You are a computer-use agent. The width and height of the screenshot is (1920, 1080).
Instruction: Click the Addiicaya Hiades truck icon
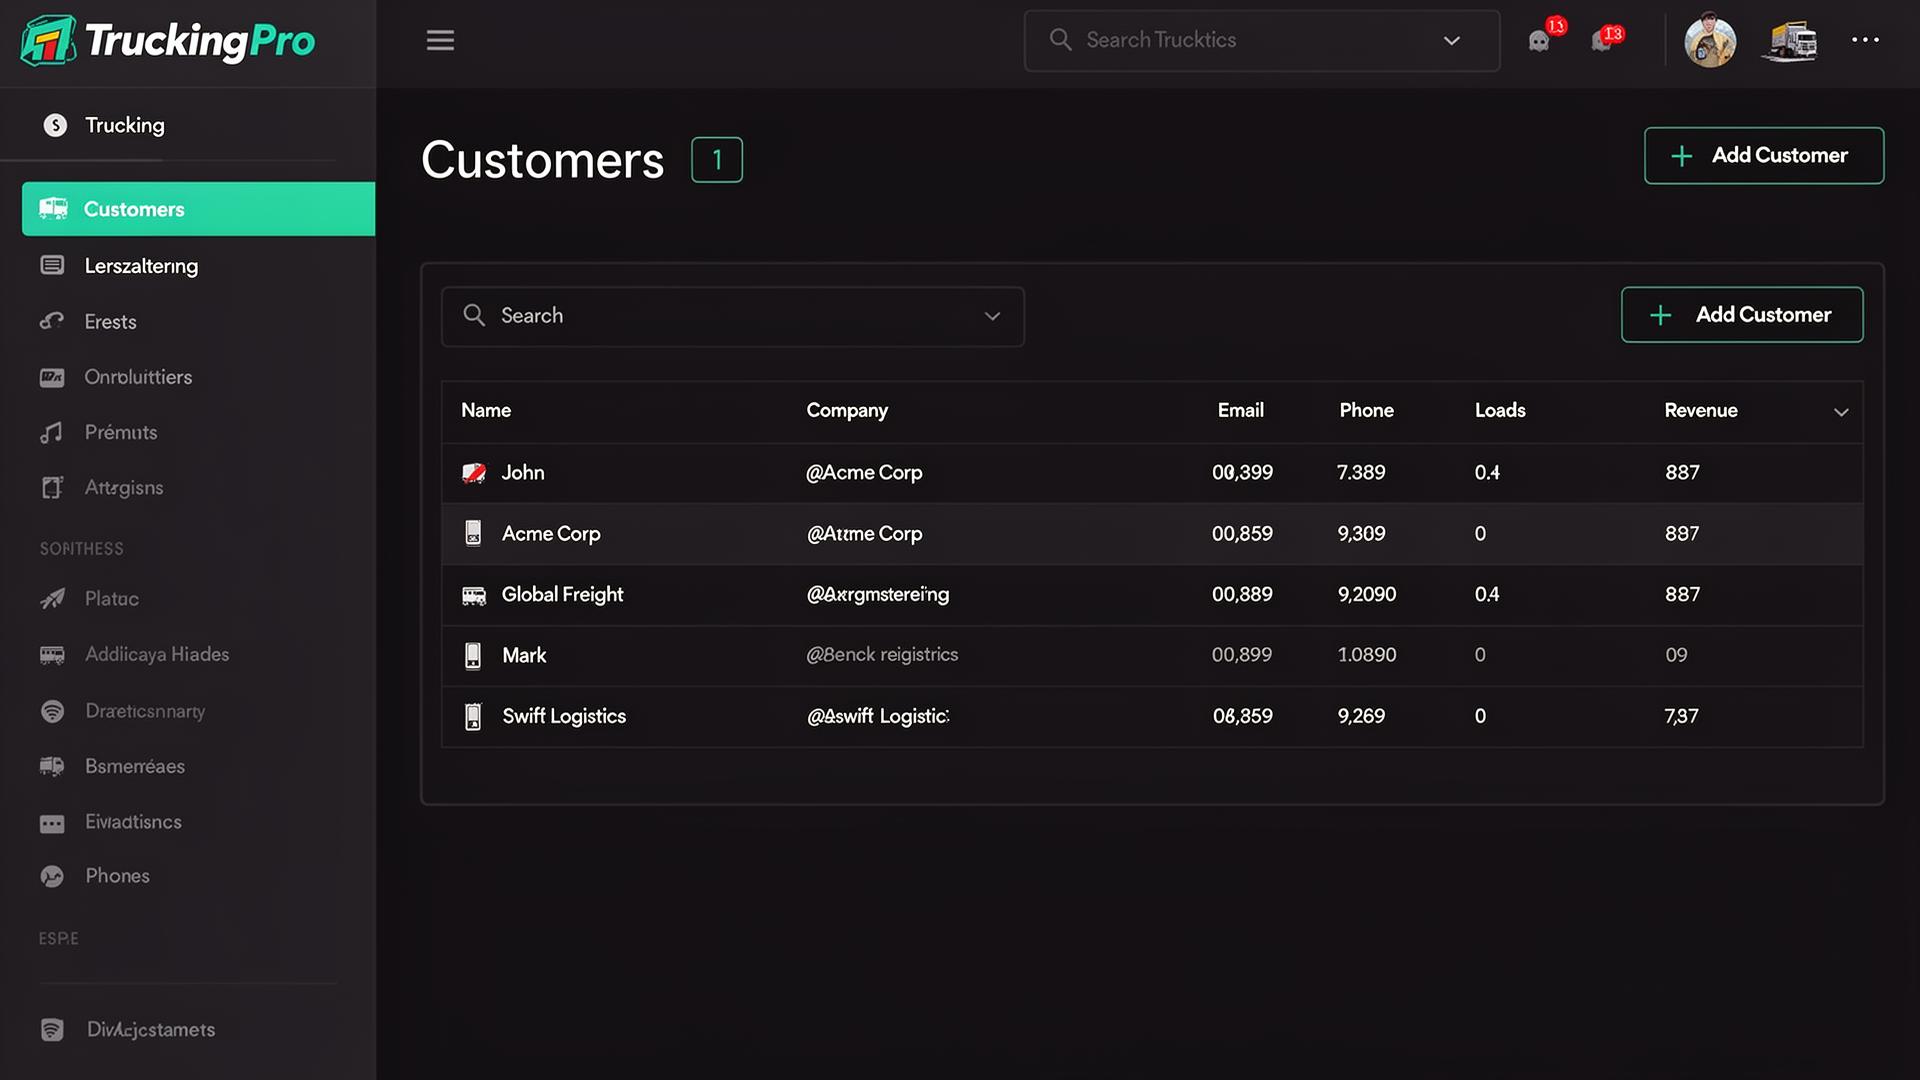coord(52,655)
